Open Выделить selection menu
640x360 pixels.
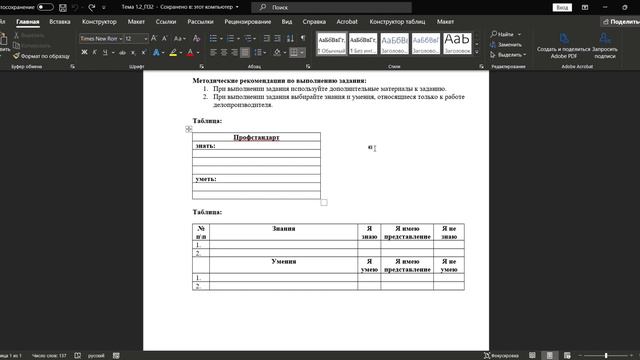point(508,55)
